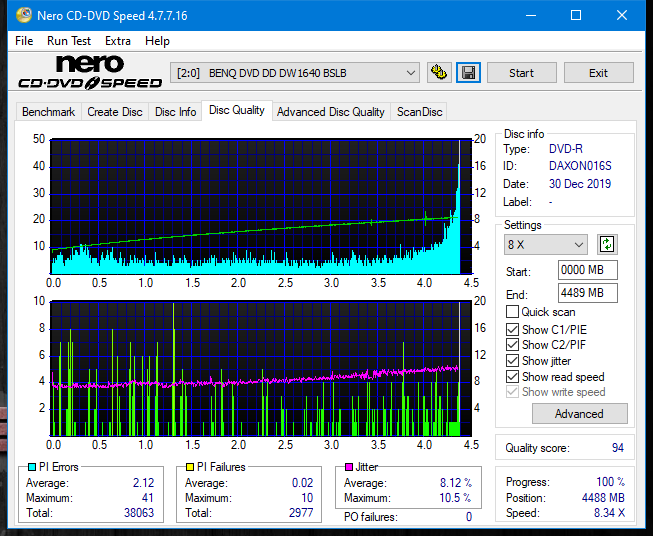
Task: Uncheck Show C2/PIF option
Action: point(512,345)
